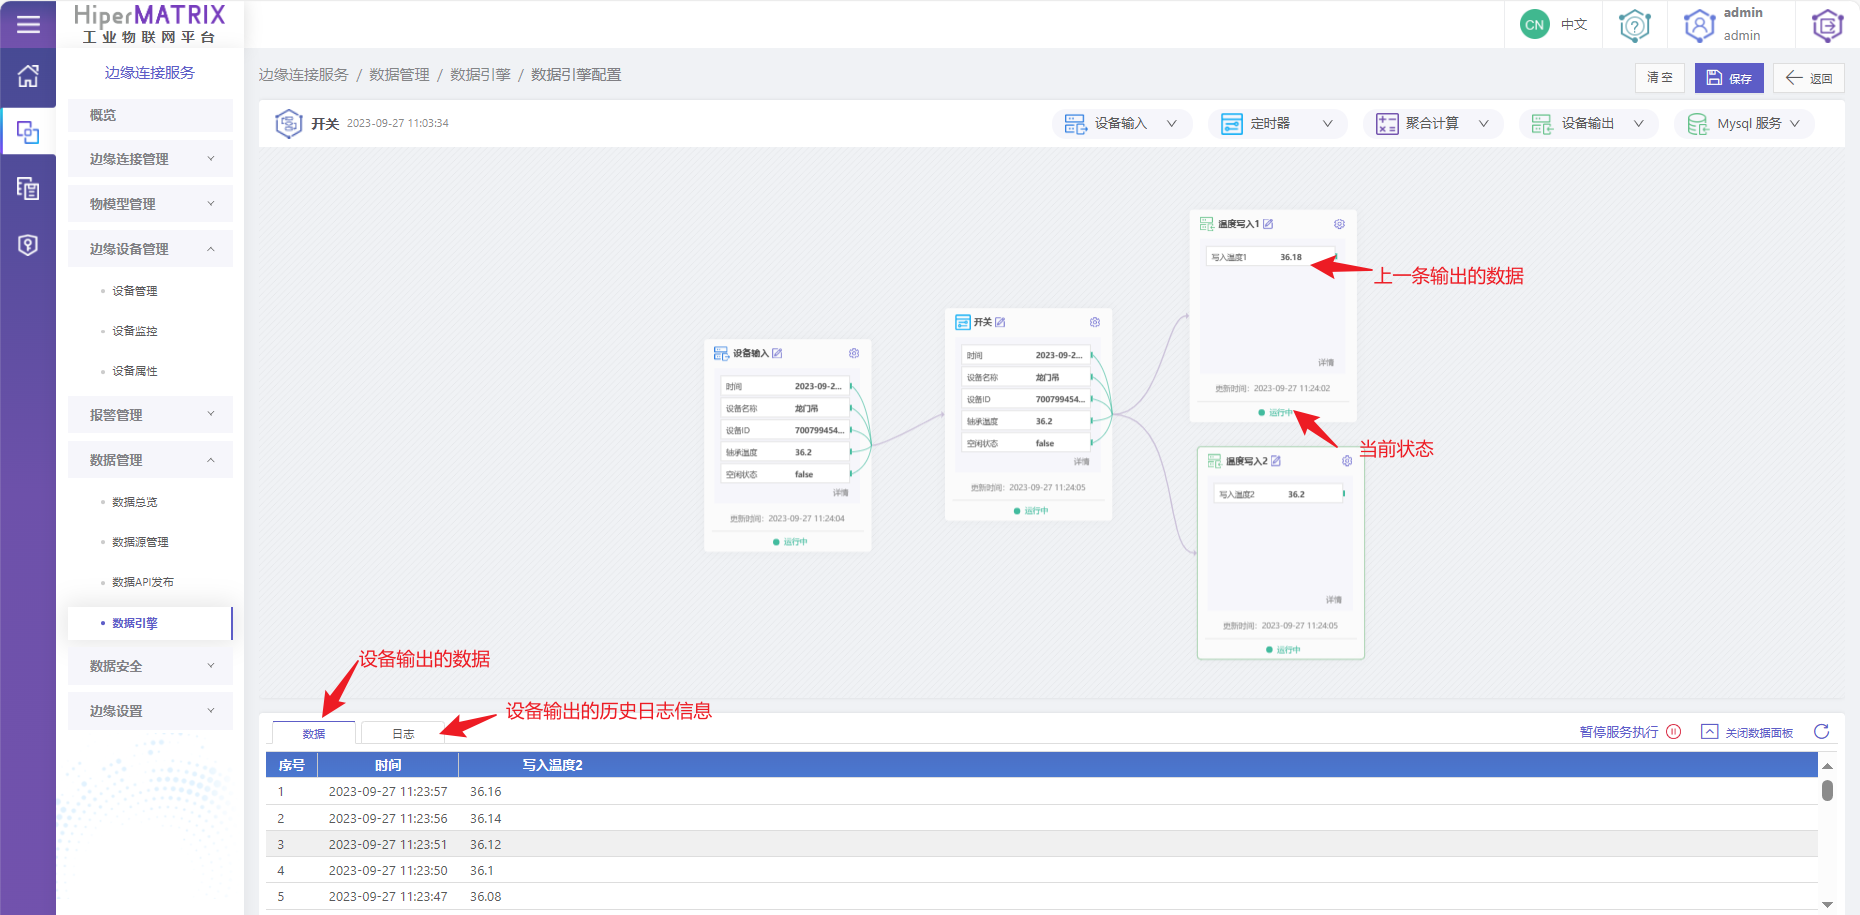Click 关闭数据面板 link

1759,733
